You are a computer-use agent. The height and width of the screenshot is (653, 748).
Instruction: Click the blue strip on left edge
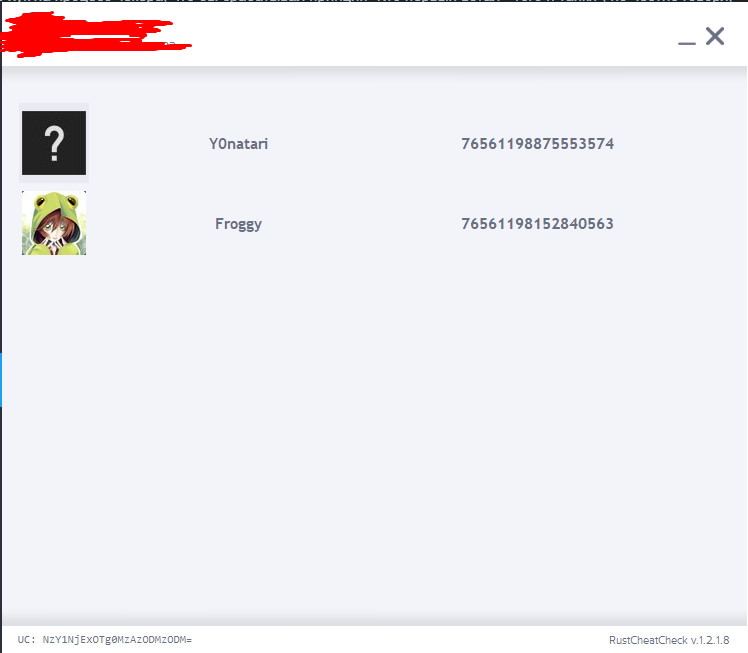[x=1, y=380]
